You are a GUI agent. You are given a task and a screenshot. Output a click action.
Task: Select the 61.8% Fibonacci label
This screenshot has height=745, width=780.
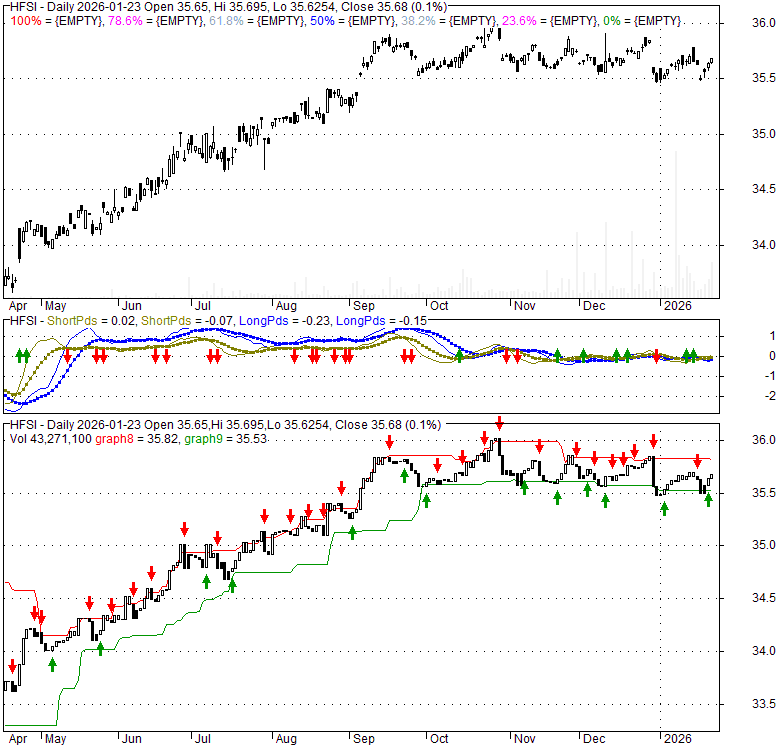(x=226, y=21)
